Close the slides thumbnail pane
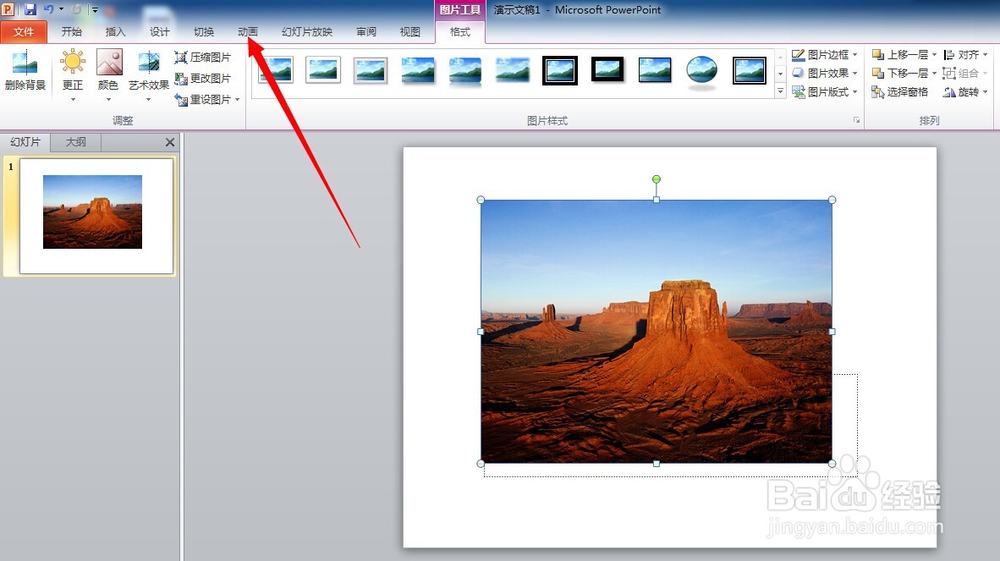 point(170,142)
